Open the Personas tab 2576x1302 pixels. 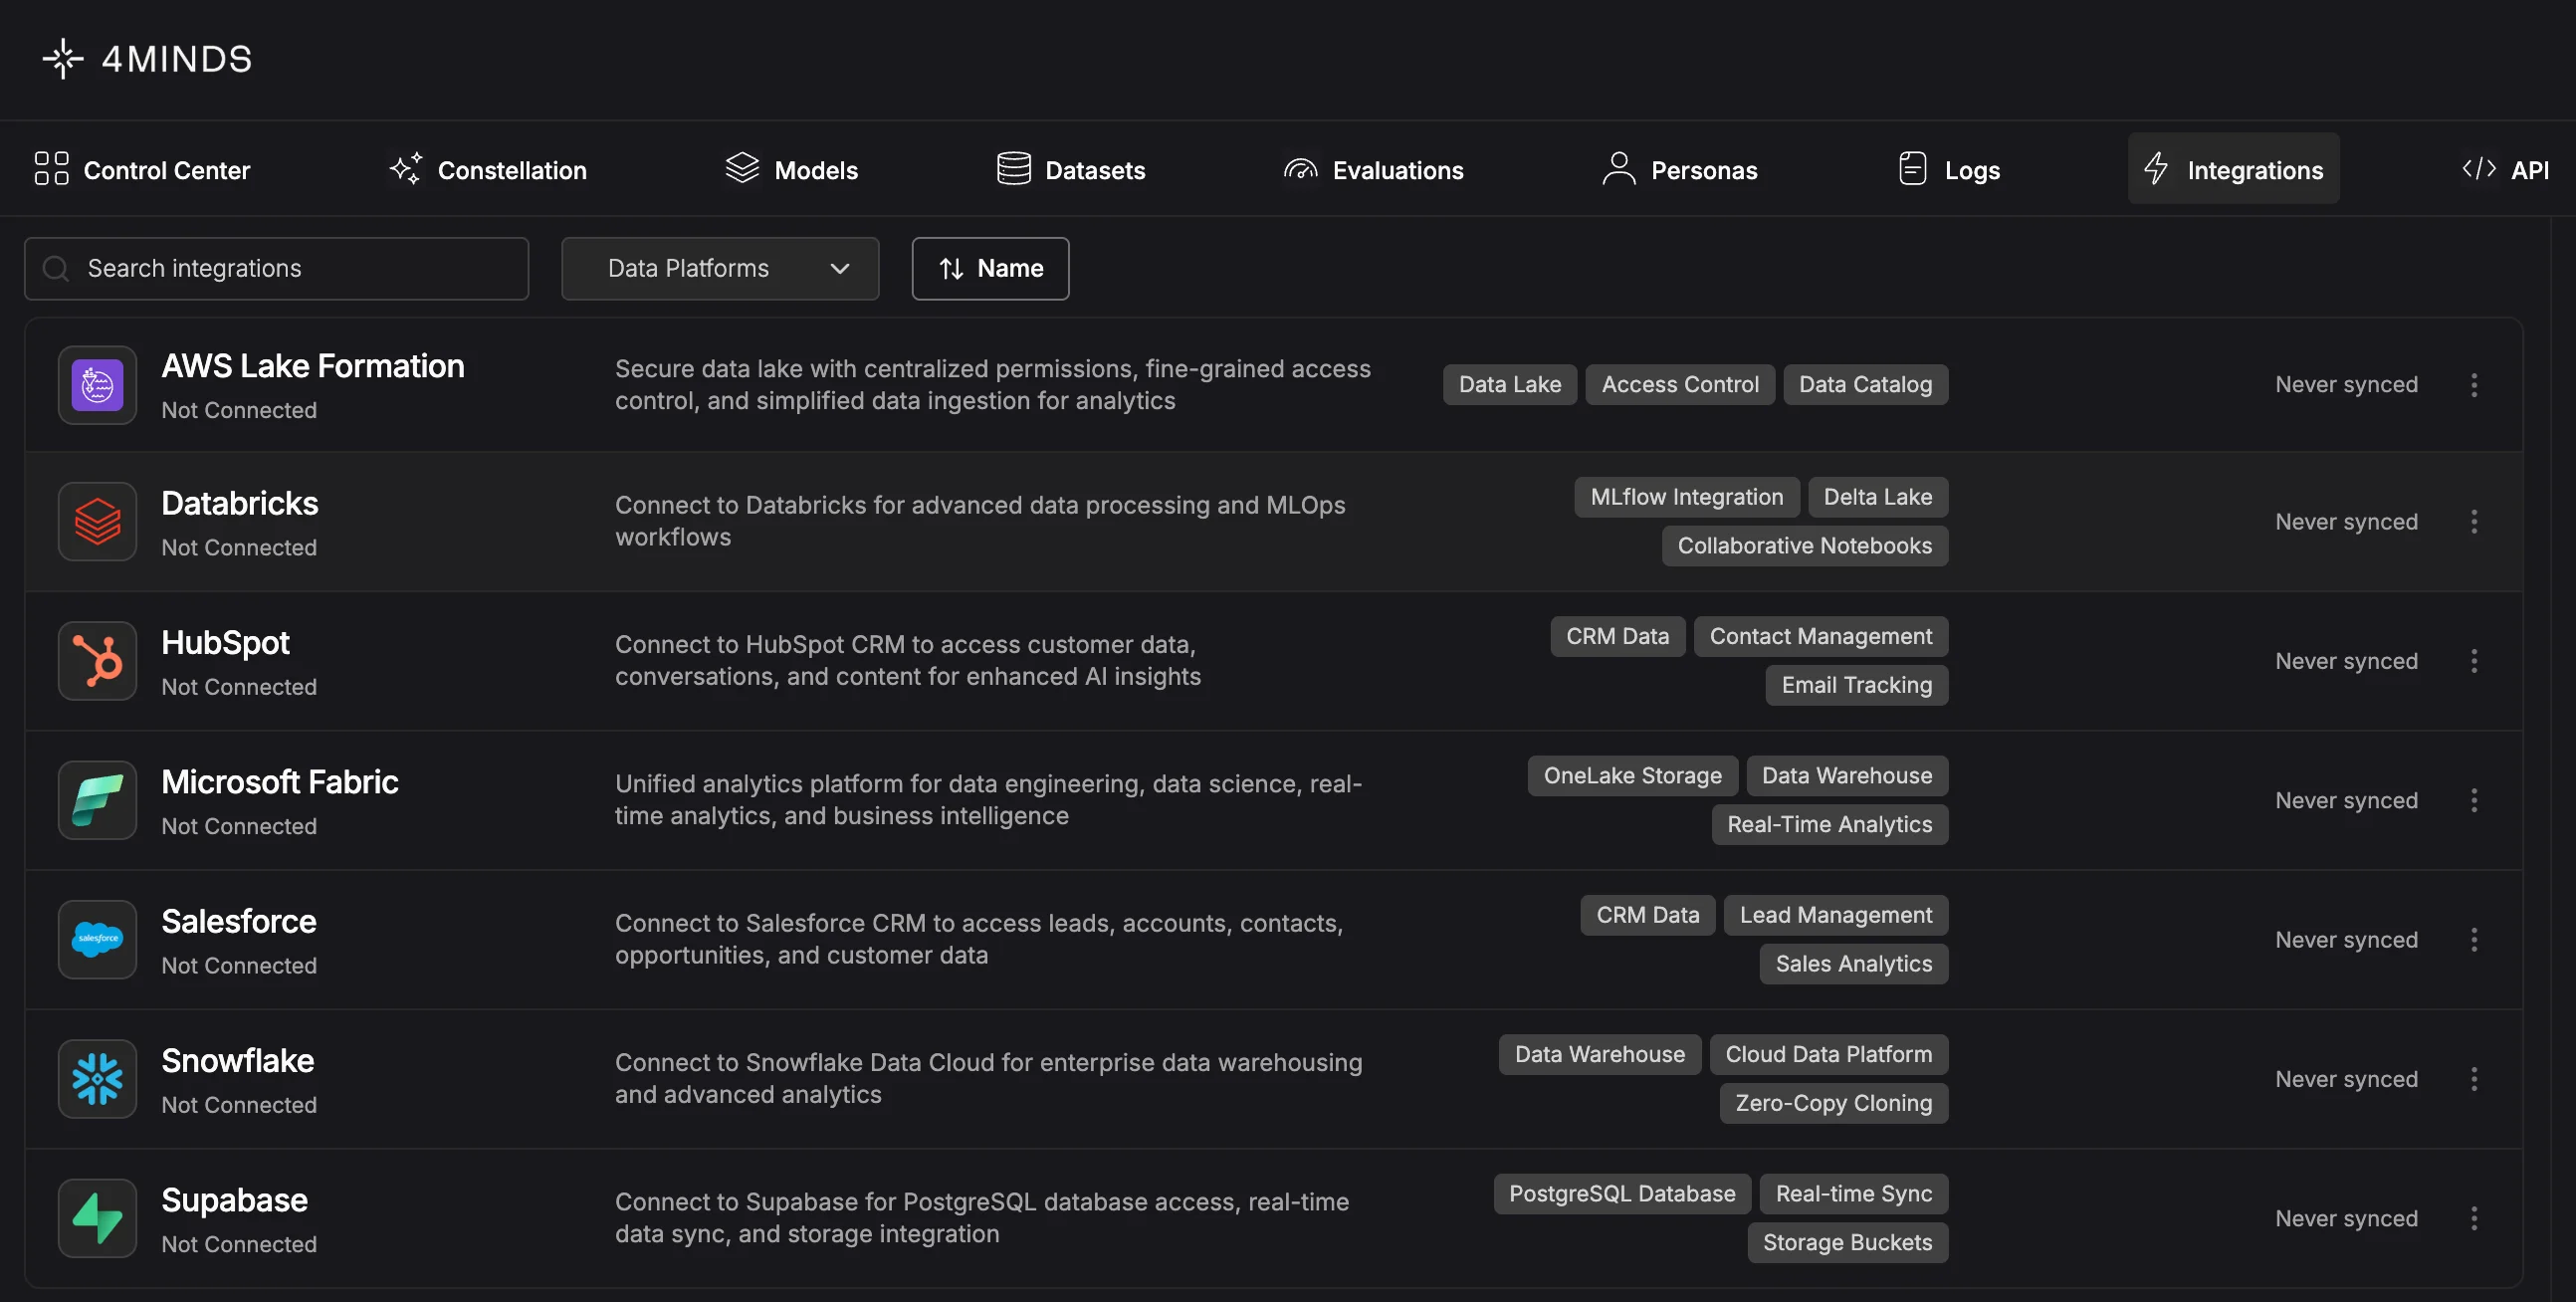coord(1679,169)
